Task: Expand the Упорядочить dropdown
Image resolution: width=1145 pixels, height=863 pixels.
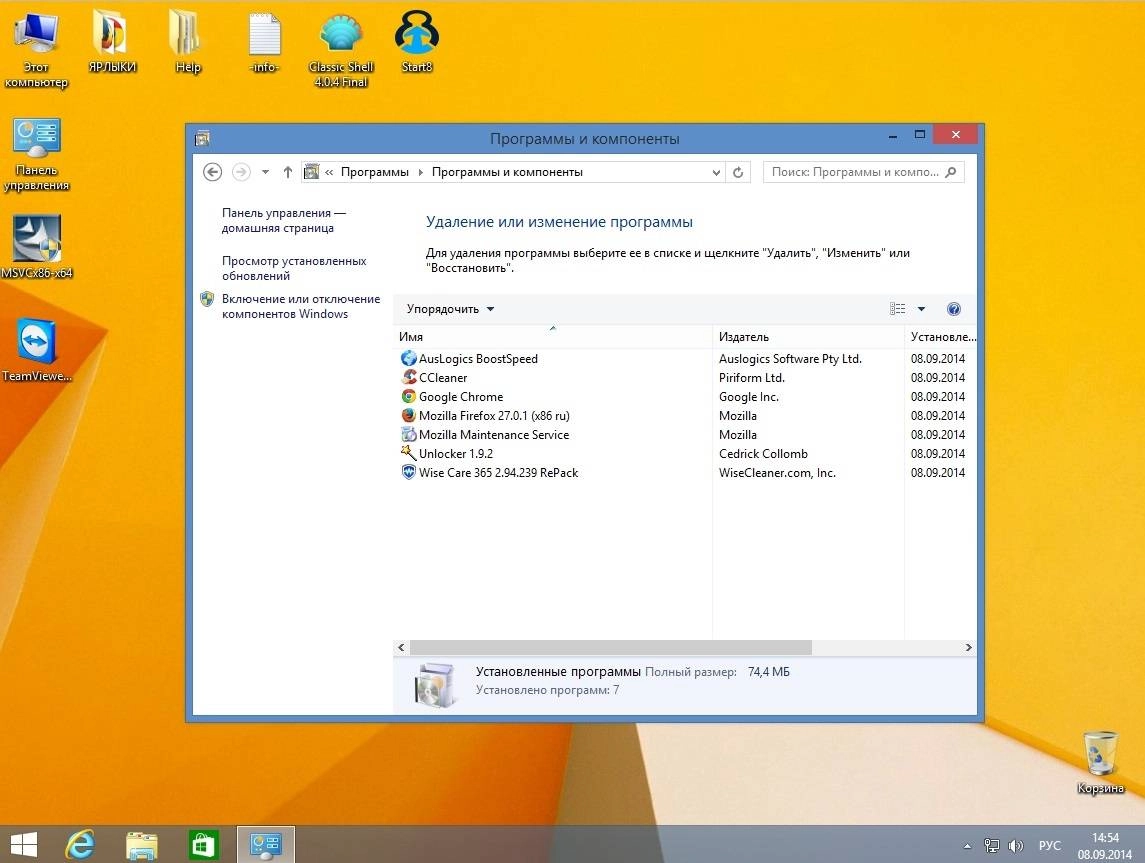Action: click(451, 309)
